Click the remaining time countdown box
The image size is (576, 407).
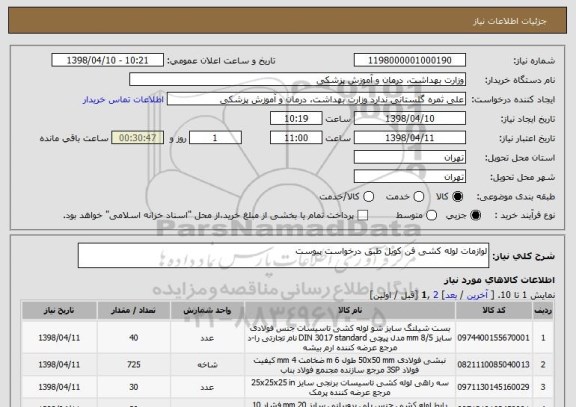[137, 138]
